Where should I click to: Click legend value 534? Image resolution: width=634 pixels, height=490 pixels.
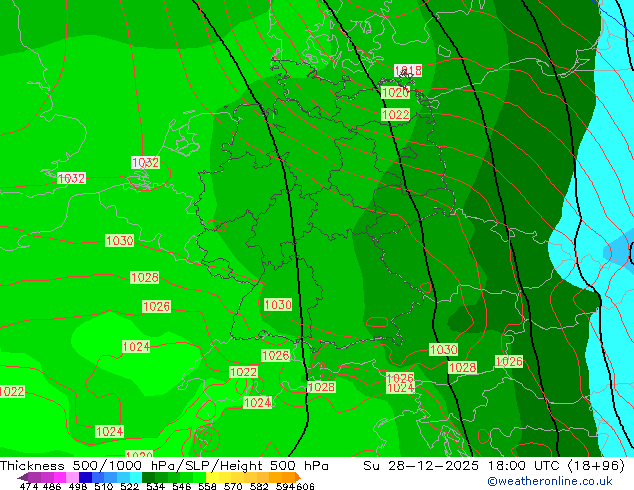click(155, 486)
